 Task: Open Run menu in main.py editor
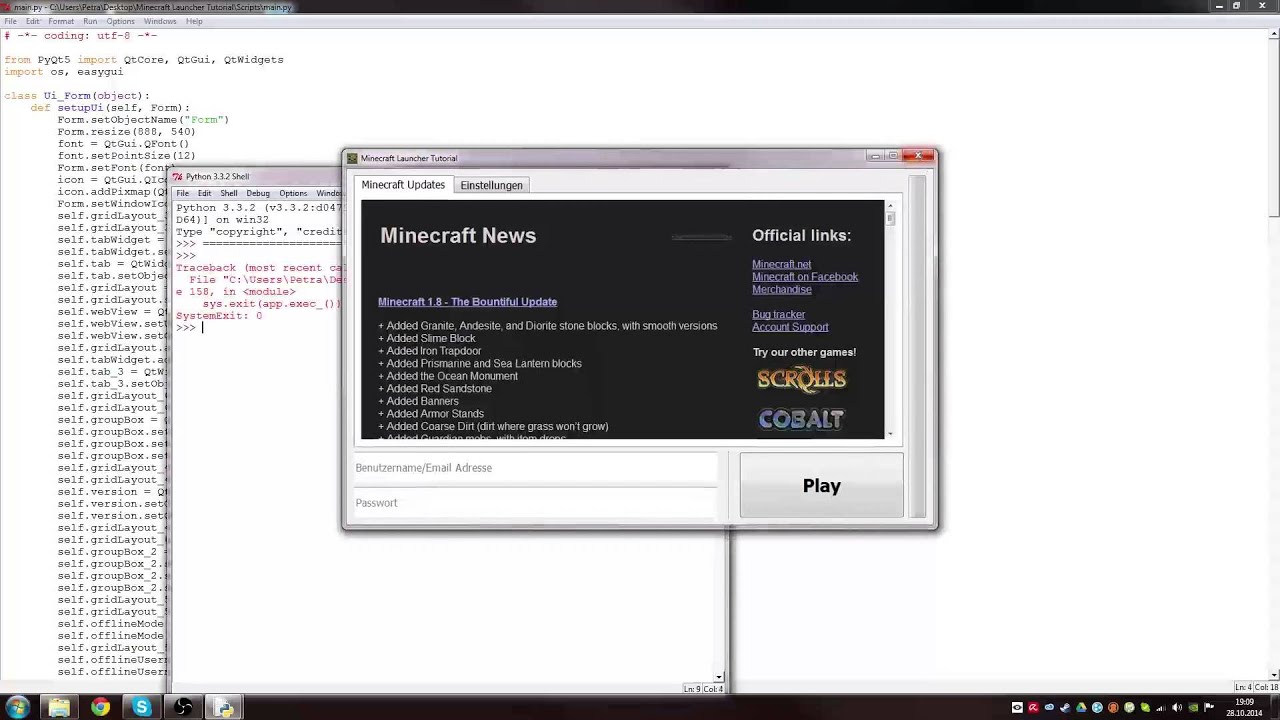(91, 21)
